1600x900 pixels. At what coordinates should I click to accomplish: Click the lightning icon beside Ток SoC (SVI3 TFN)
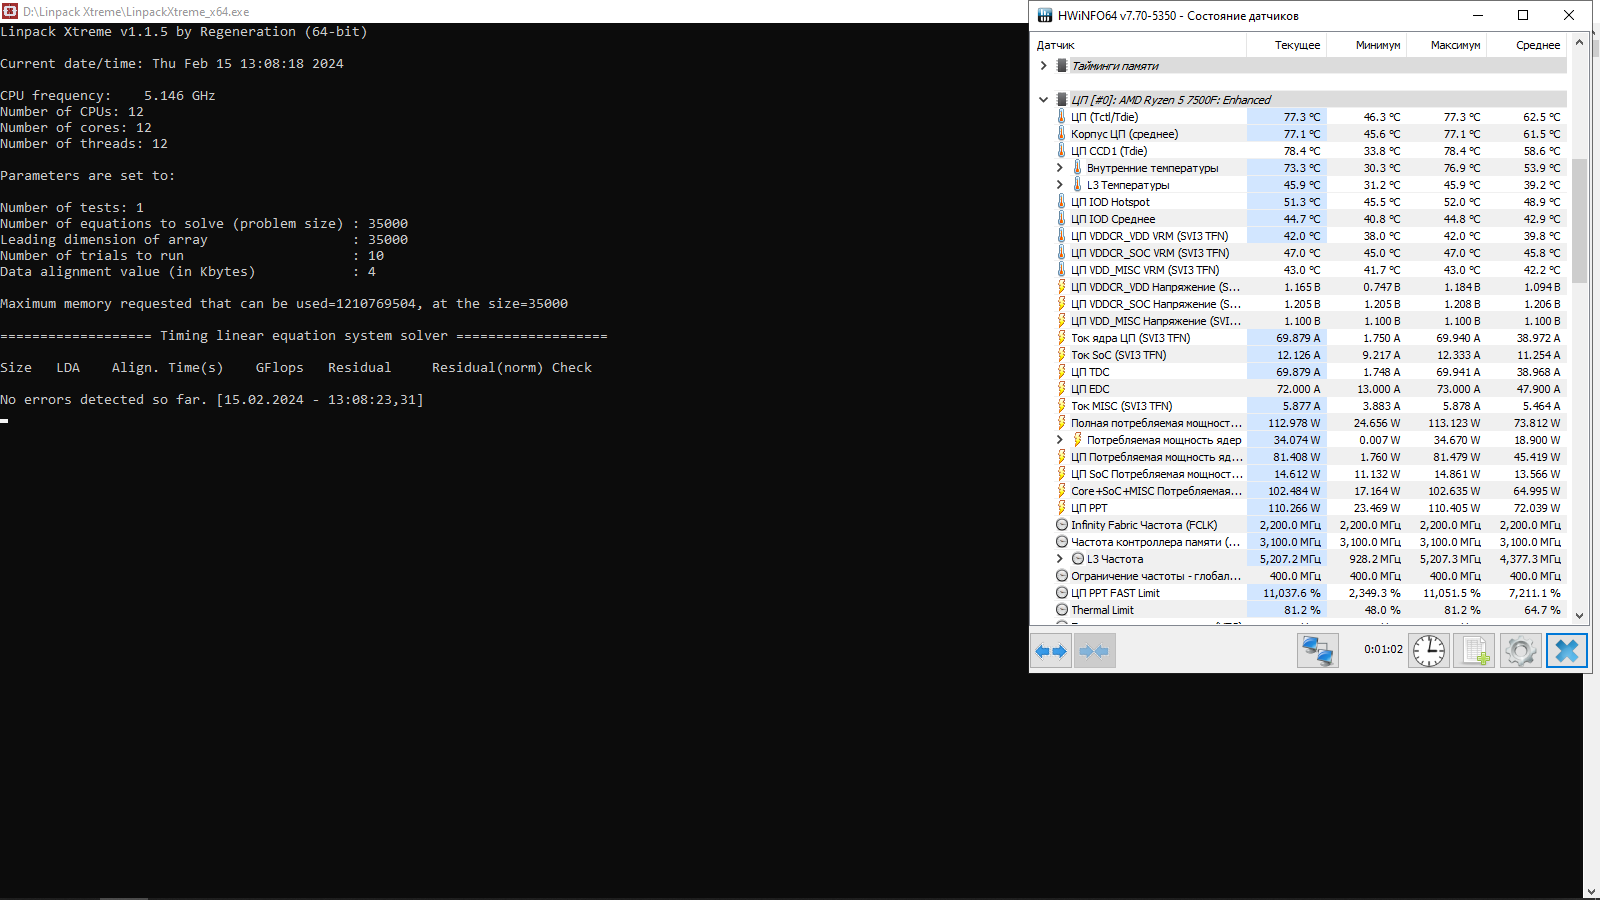point(1062,355)
